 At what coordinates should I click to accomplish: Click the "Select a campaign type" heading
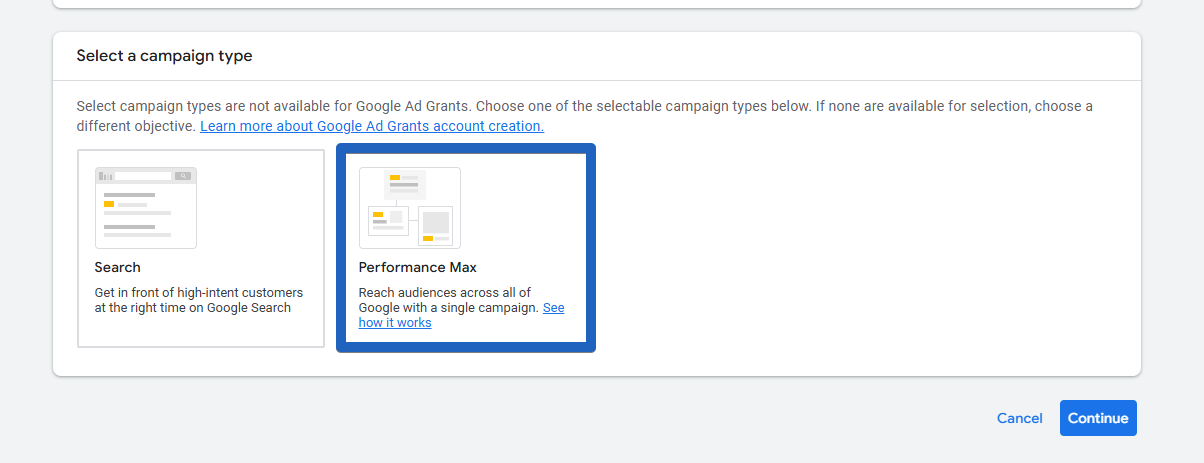pos(164,56)
